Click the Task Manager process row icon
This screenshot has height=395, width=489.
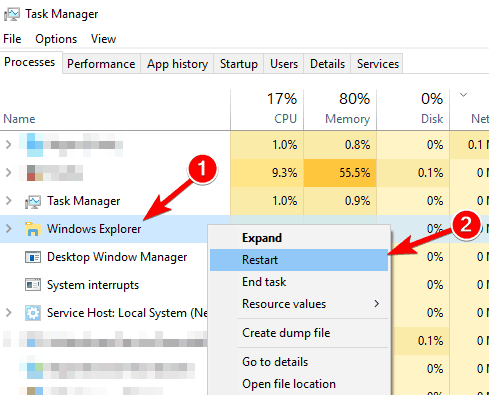(x=33, y=202)
